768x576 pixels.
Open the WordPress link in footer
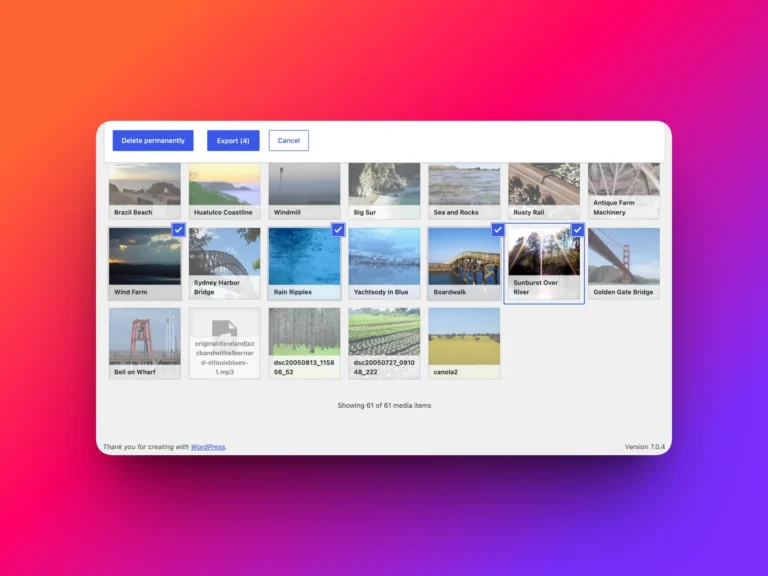coord(208,447)
